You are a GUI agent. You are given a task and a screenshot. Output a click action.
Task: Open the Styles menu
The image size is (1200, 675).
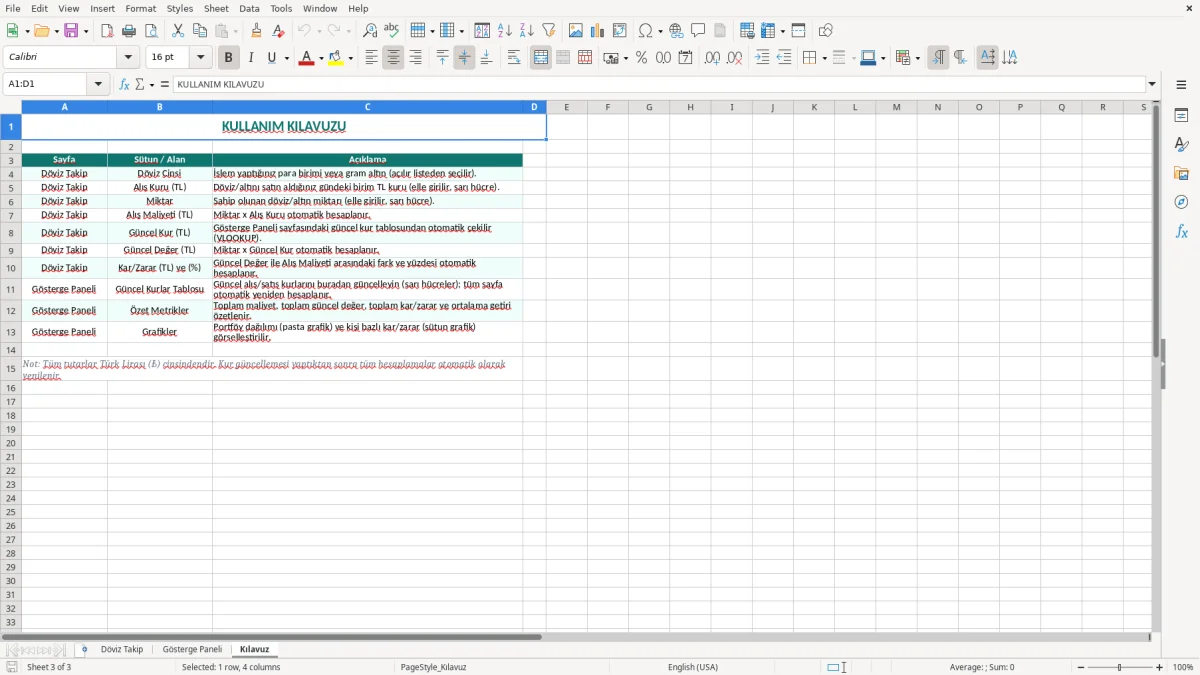tap(180, 8)
